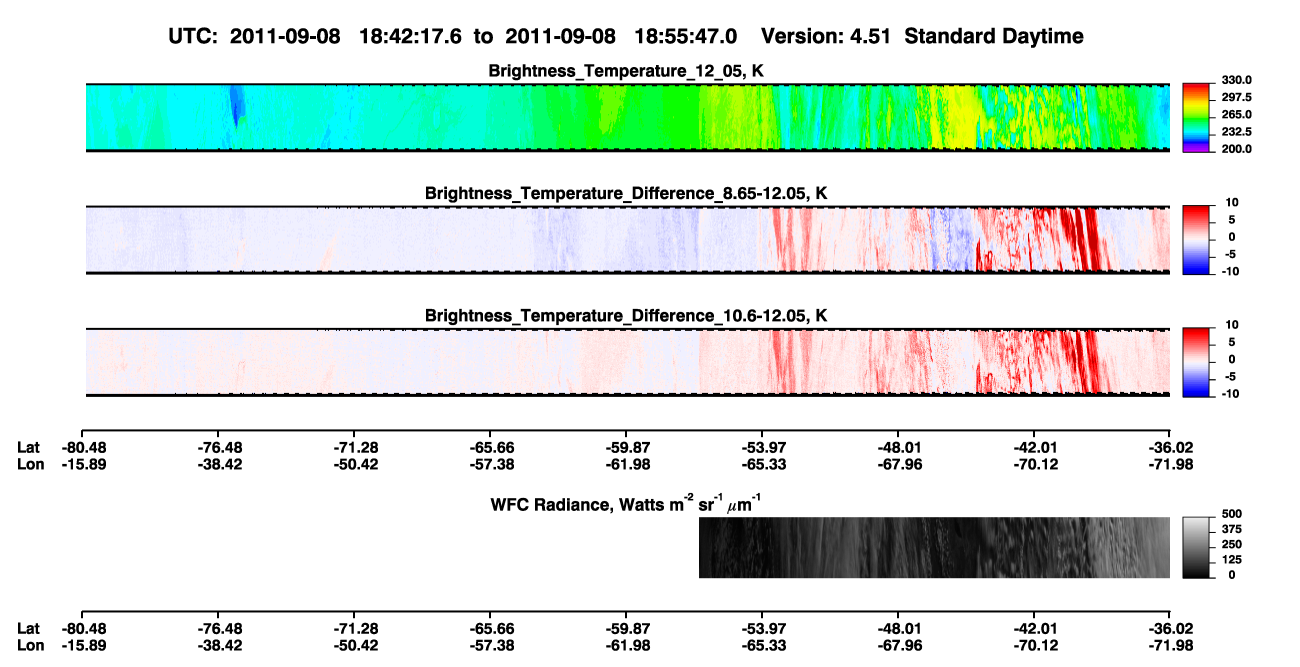Select the 8.65-12.05 temperature difference image panel
This screenshot has width=1300, height=667.
(628, 239)
